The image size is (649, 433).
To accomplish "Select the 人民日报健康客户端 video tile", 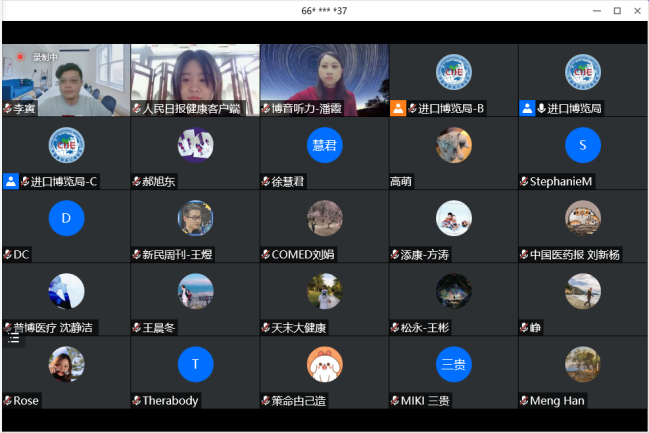I will [195, 78].
